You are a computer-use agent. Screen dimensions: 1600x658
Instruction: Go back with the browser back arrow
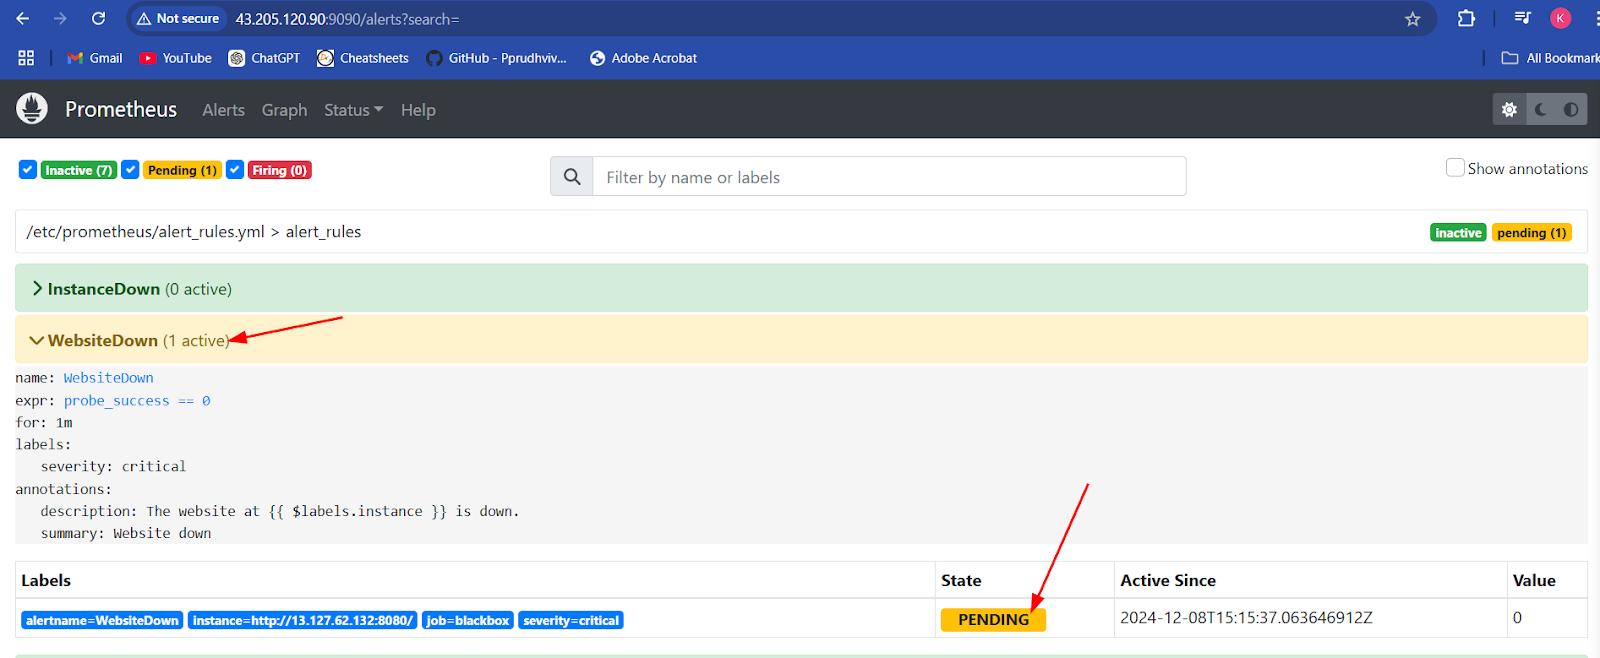[x=22, y=18]
